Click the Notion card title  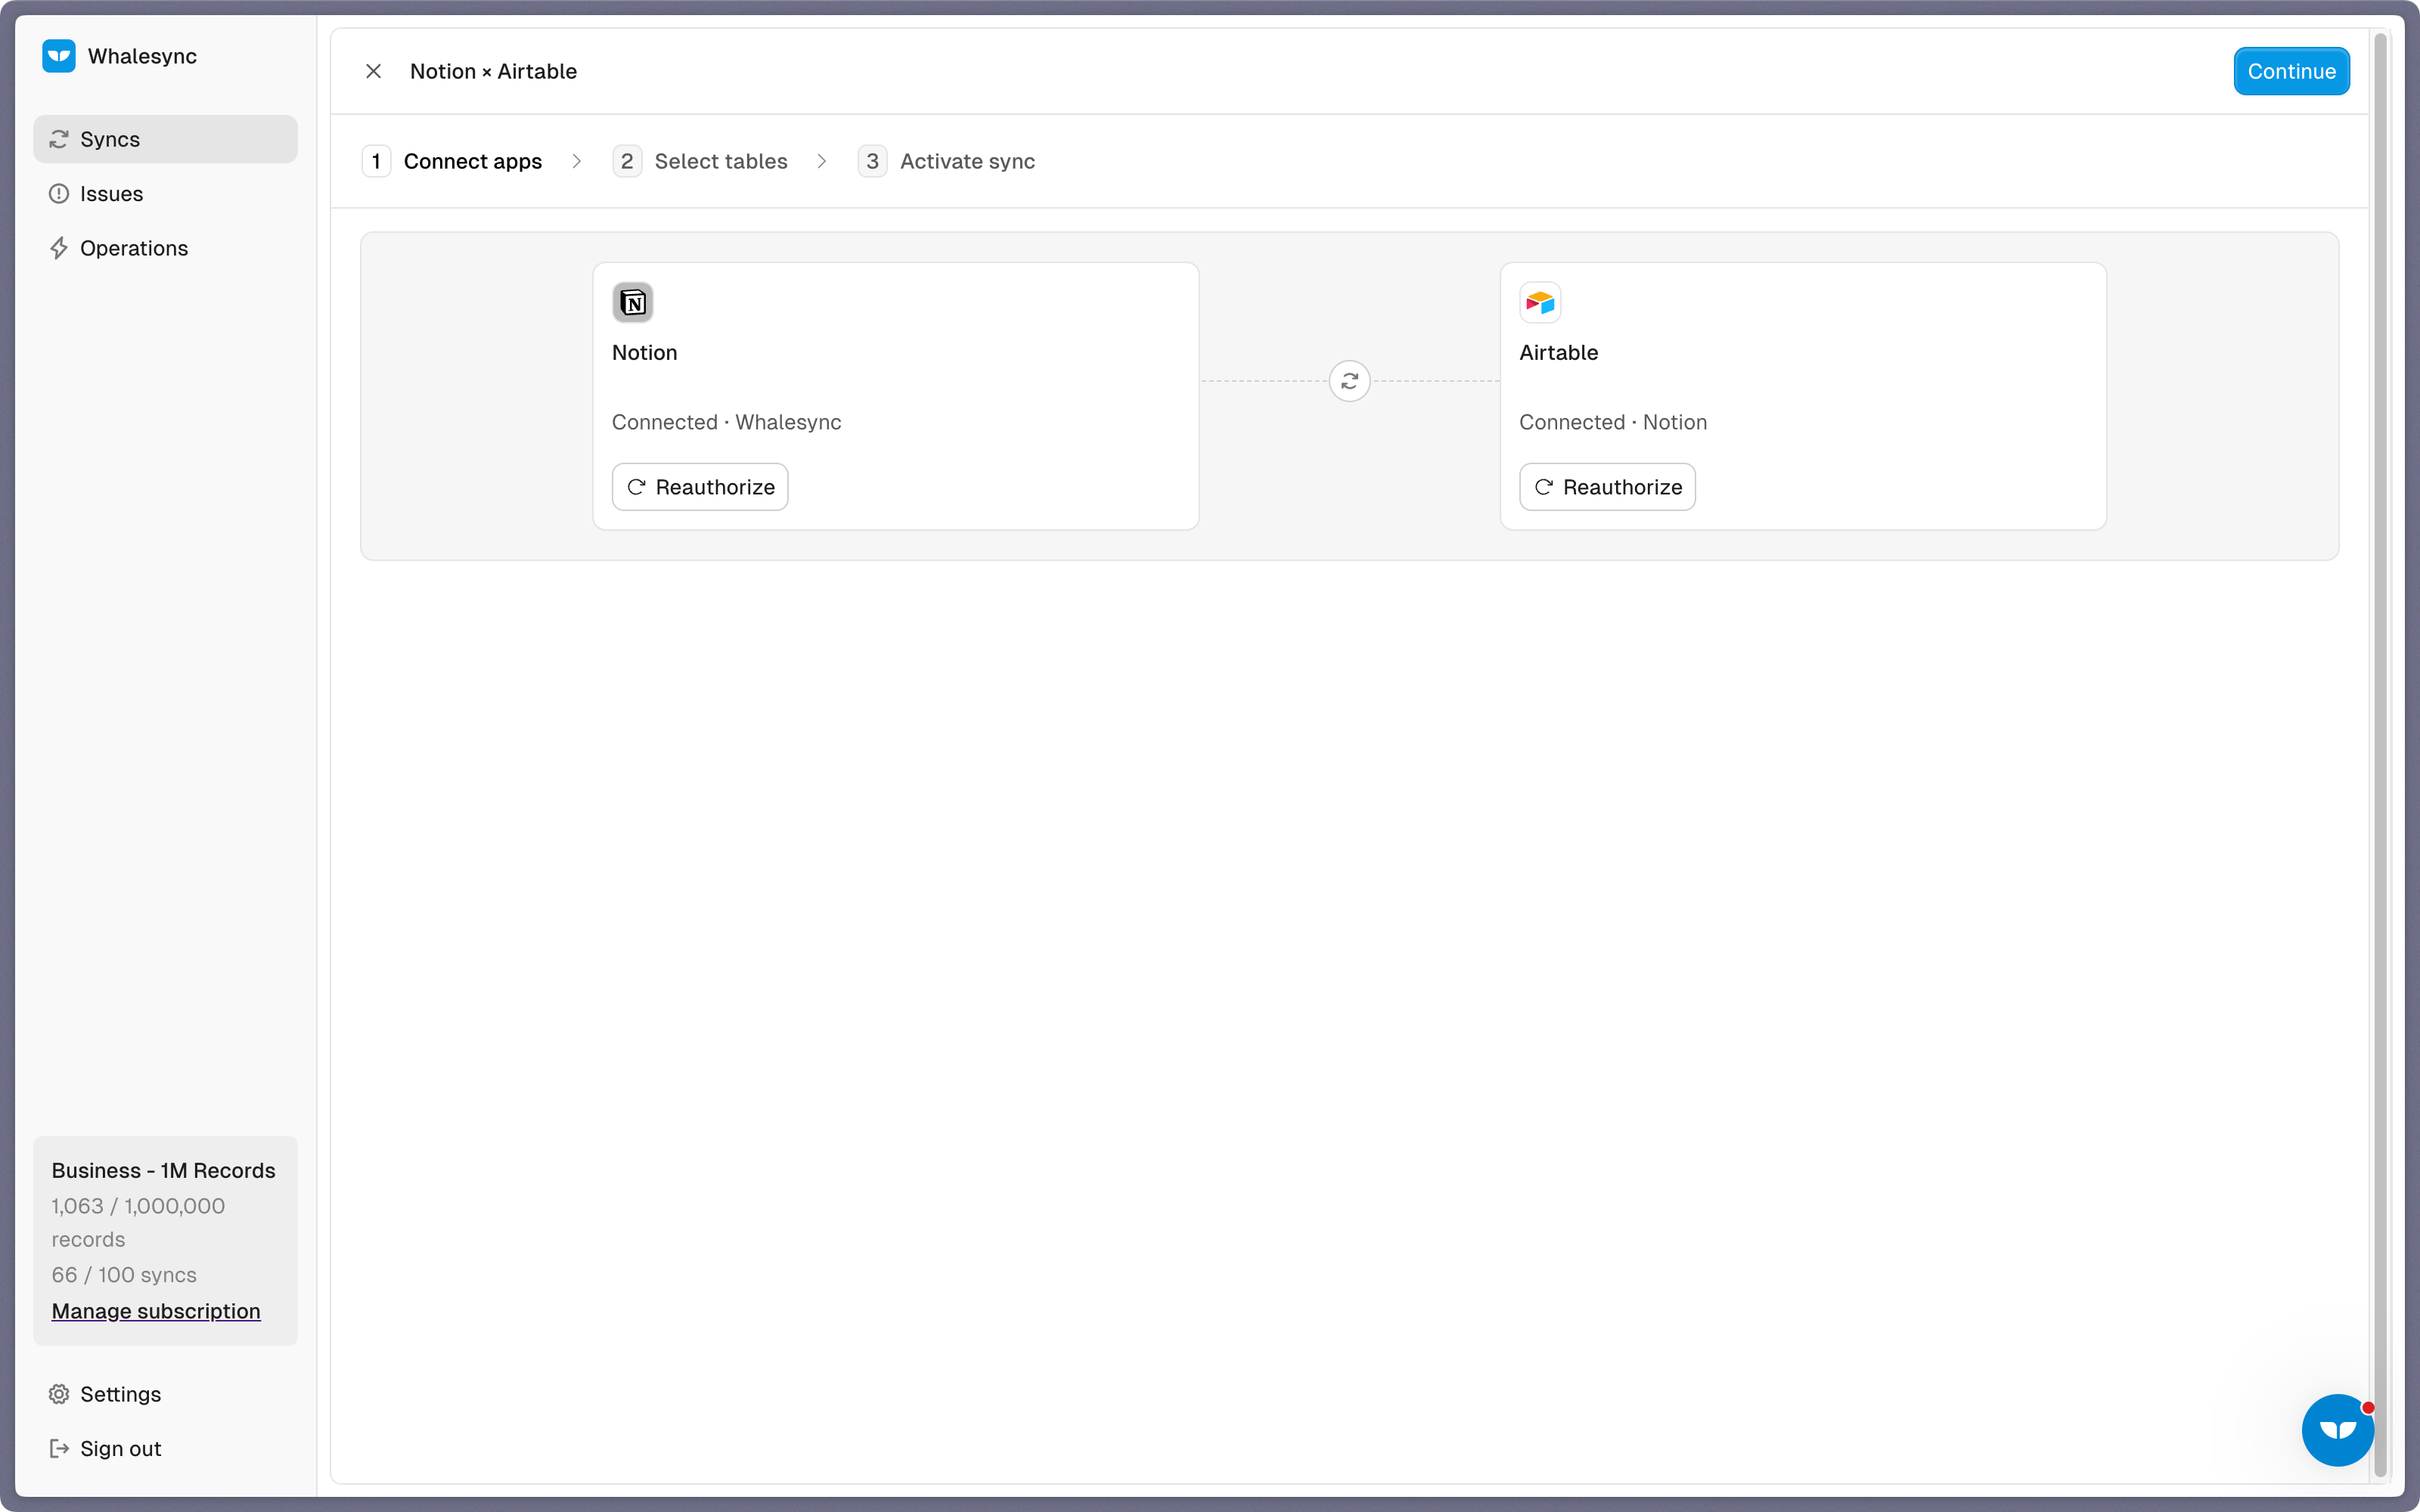(x=644, y=352)
